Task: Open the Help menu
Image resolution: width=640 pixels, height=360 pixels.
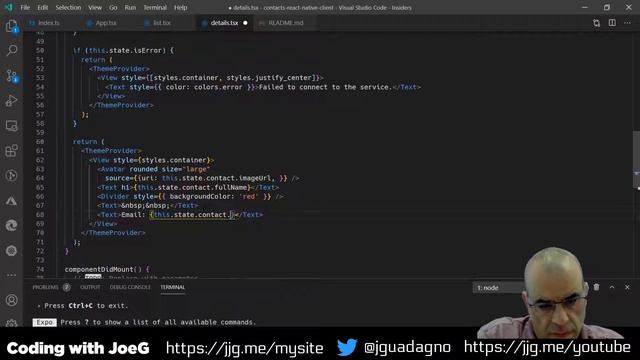Action: coord(180,8)
